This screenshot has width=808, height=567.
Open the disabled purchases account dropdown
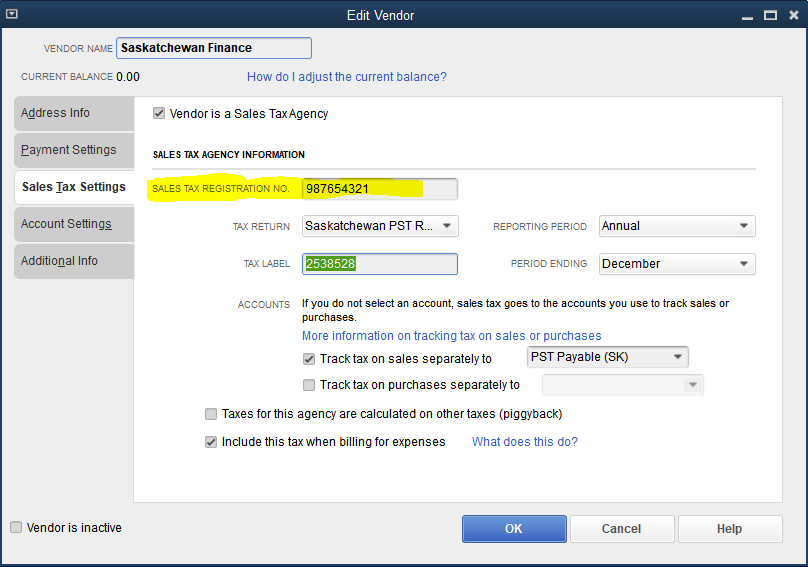(622, 385)
